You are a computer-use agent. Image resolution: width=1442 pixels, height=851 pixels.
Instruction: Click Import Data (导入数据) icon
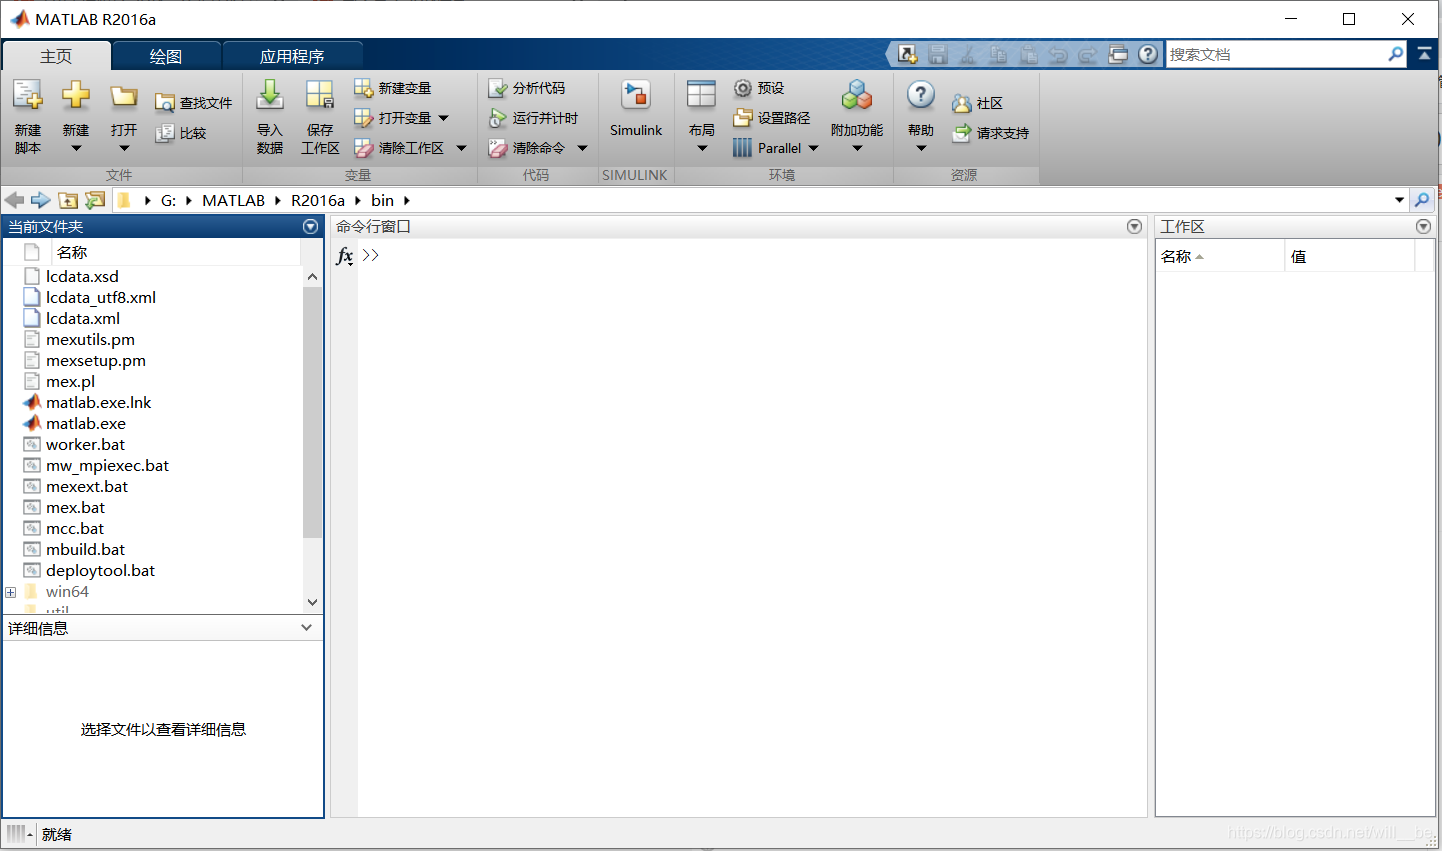click(x=270, y=96)
